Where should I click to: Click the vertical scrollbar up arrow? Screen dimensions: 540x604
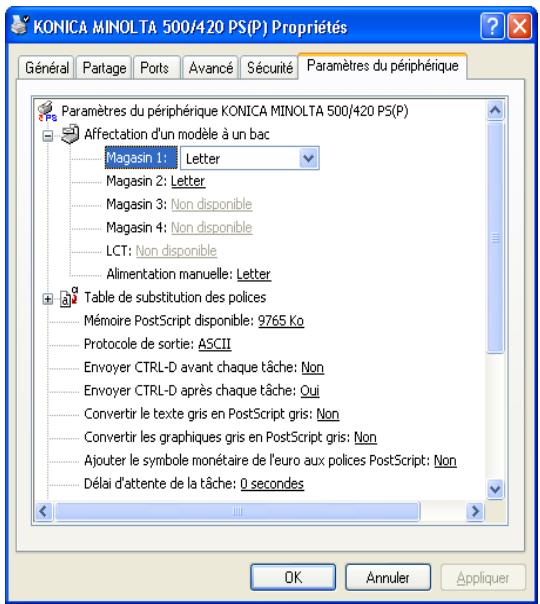coord(495,111)
